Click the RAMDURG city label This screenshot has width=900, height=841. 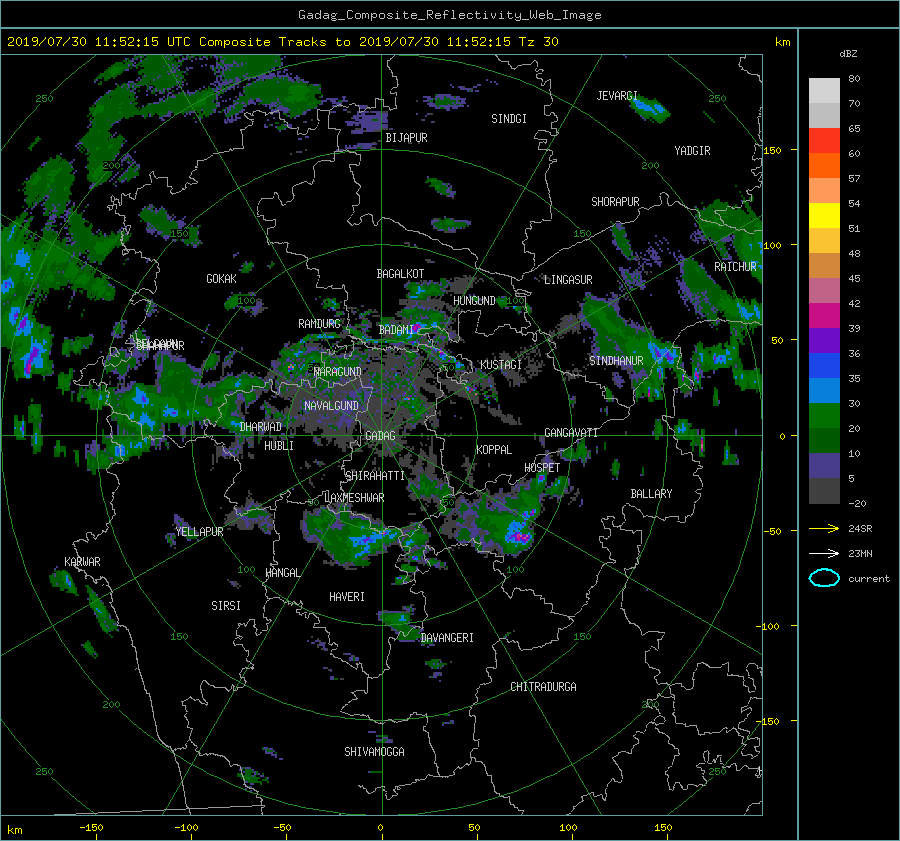(x=319, y=324)
